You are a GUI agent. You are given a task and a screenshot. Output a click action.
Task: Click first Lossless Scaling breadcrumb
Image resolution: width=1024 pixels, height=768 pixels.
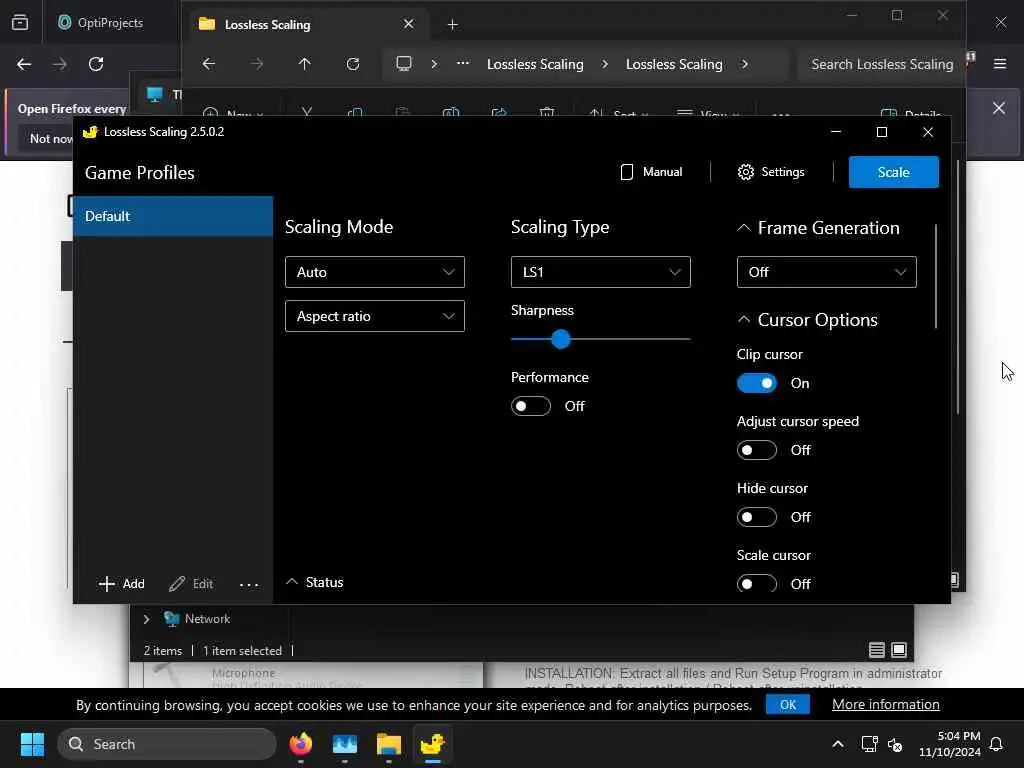coord(535,64)
